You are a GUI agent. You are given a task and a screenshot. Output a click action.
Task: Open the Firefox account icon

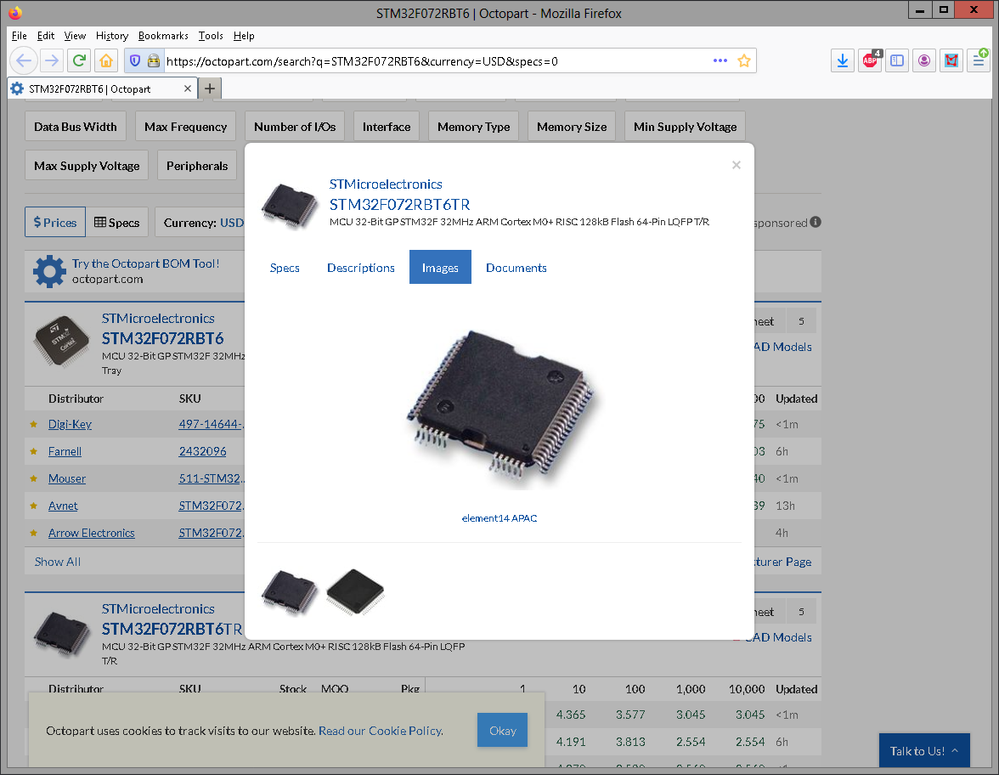tap(924, 61)
